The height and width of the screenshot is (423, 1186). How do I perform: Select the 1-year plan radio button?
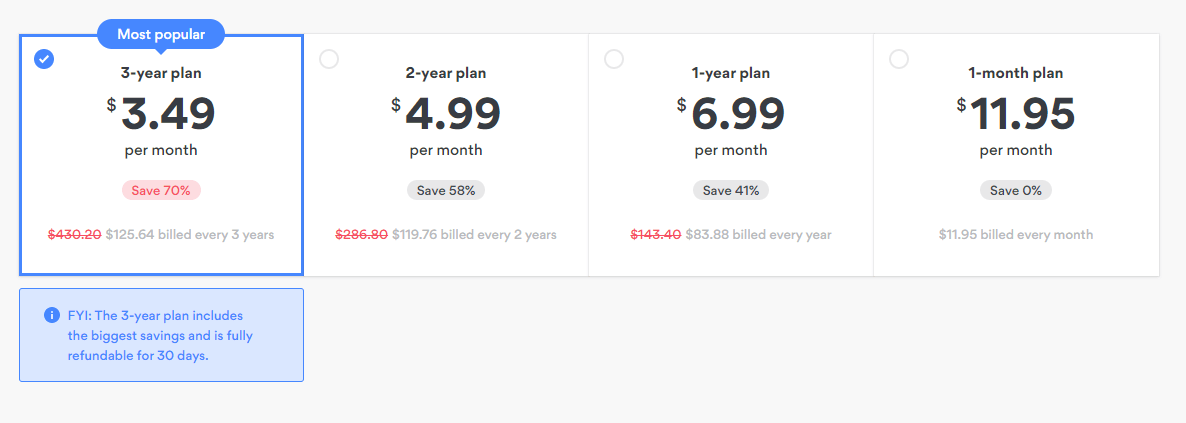tap(614, 59)
